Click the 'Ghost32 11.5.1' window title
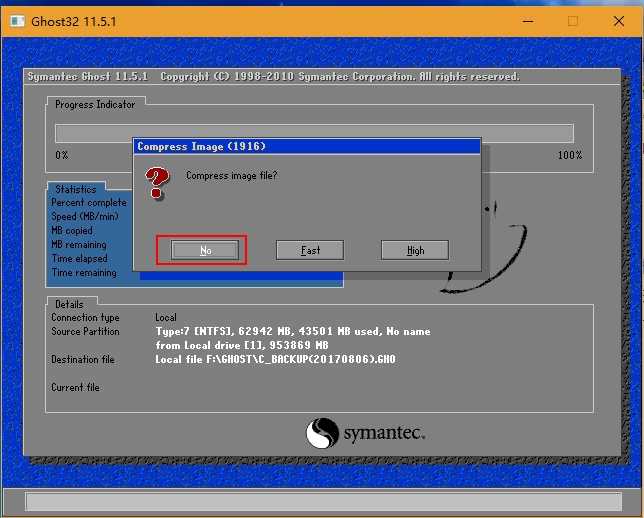Screen dimensions: 644x518 [x=74, y=21]
